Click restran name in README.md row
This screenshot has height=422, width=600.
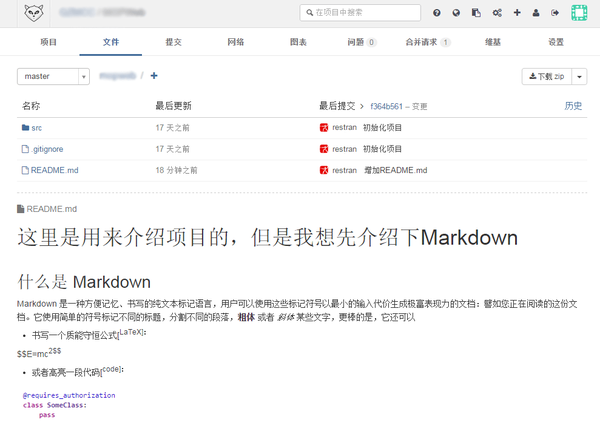pyautogui.click(x=344, y=170)
